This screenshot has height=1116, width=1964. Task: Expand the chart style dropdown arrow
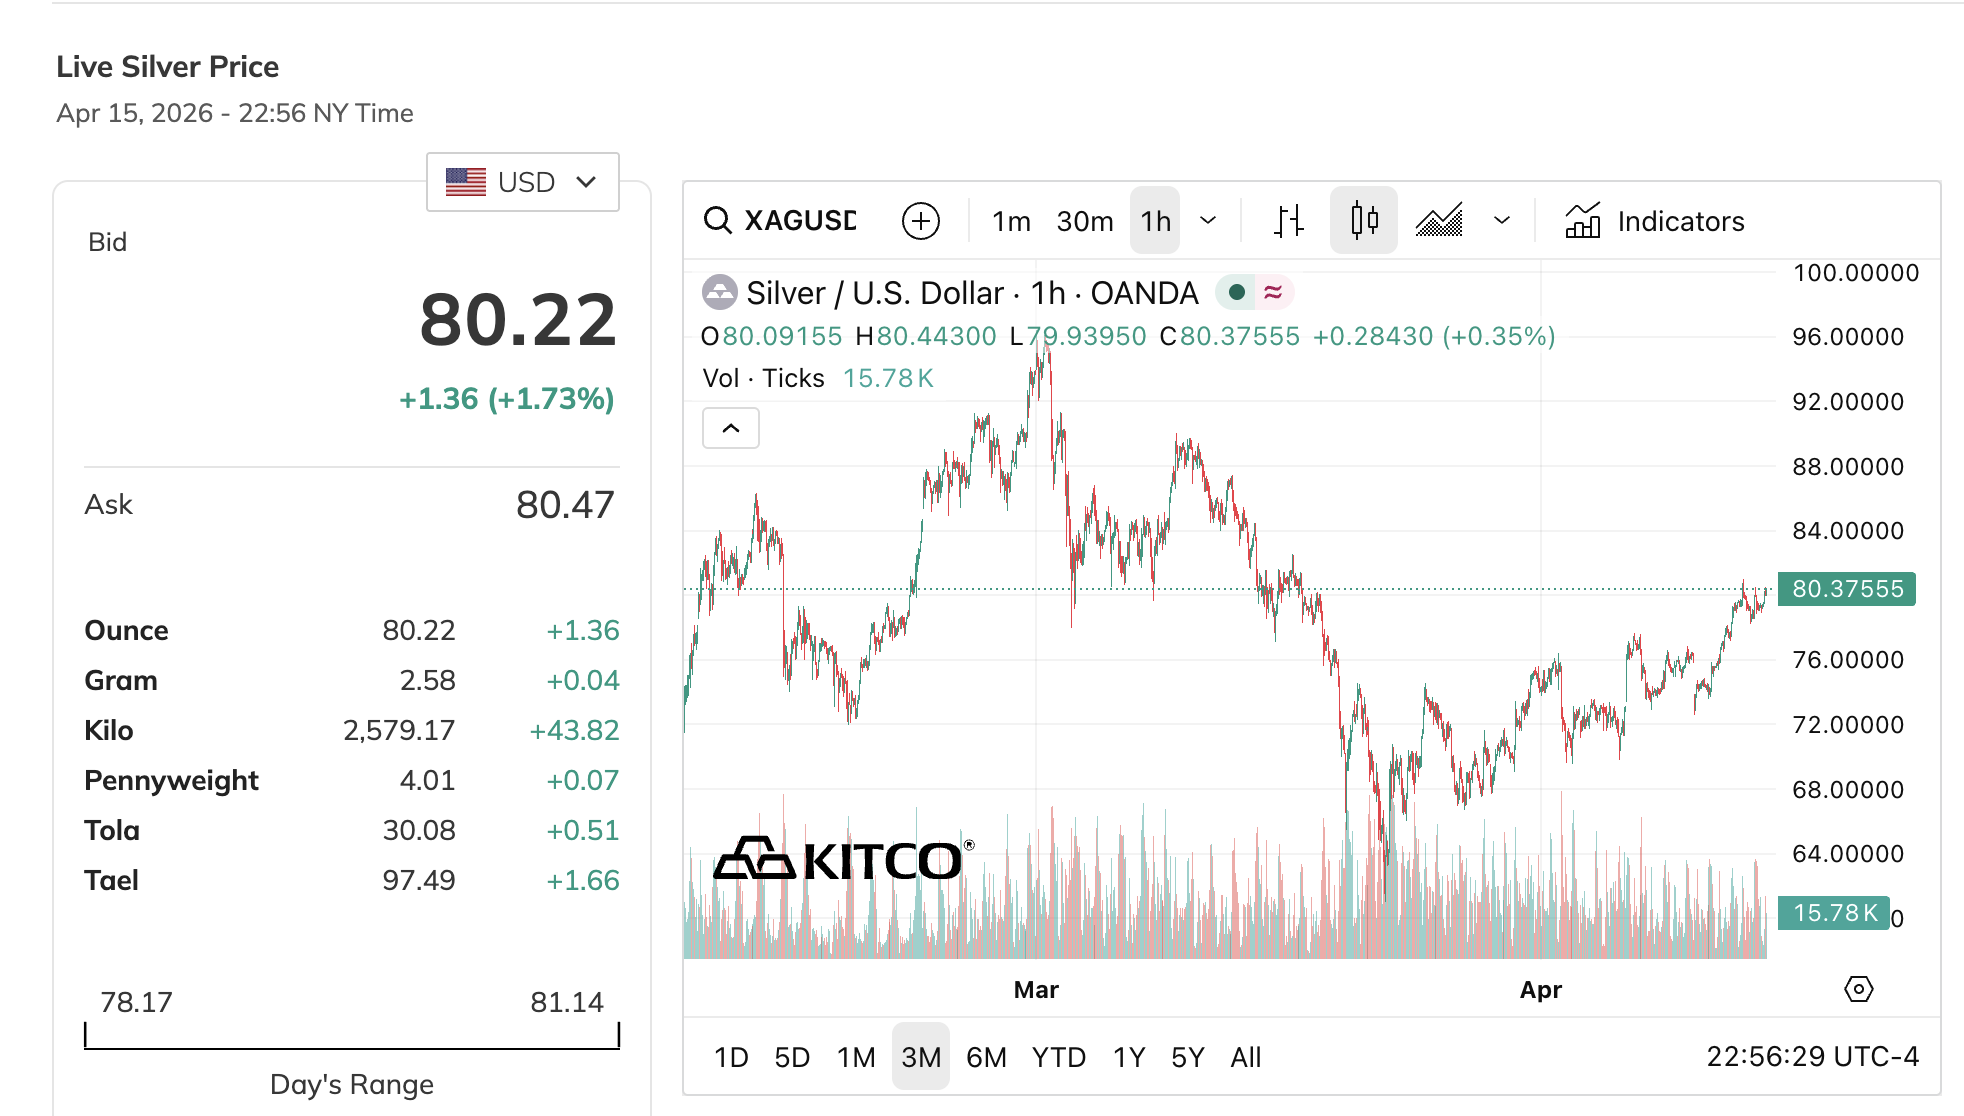[x=1502, y=221]
